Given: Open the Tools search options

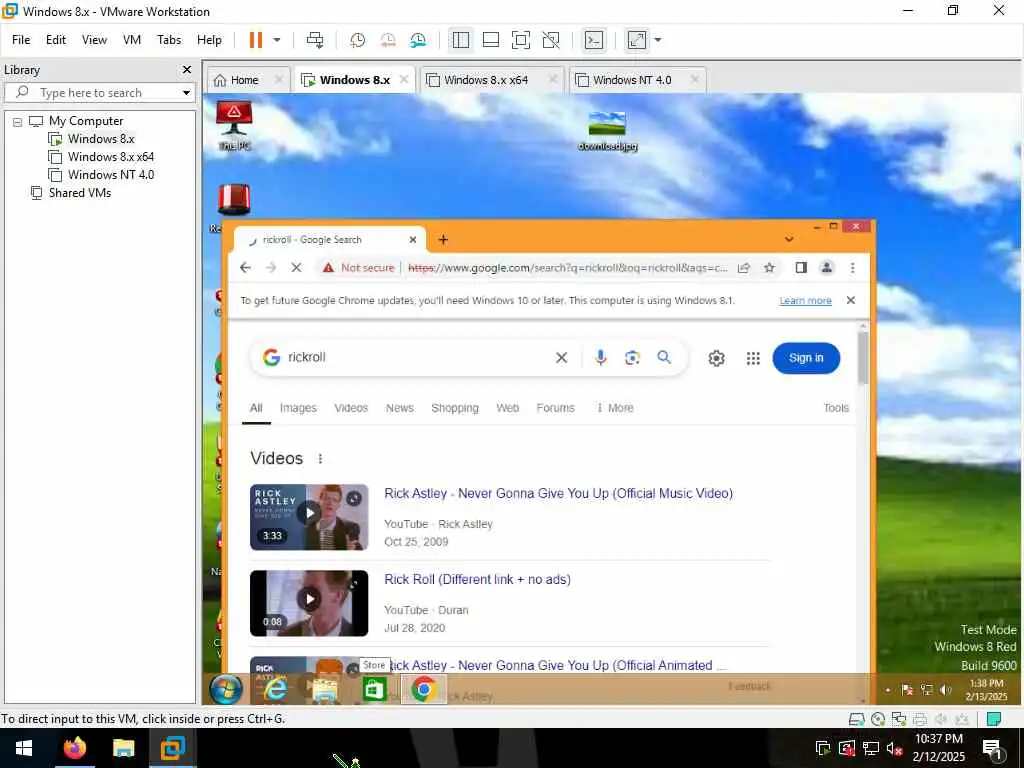Looking at the screenshot, I should (x=836, y=408).
